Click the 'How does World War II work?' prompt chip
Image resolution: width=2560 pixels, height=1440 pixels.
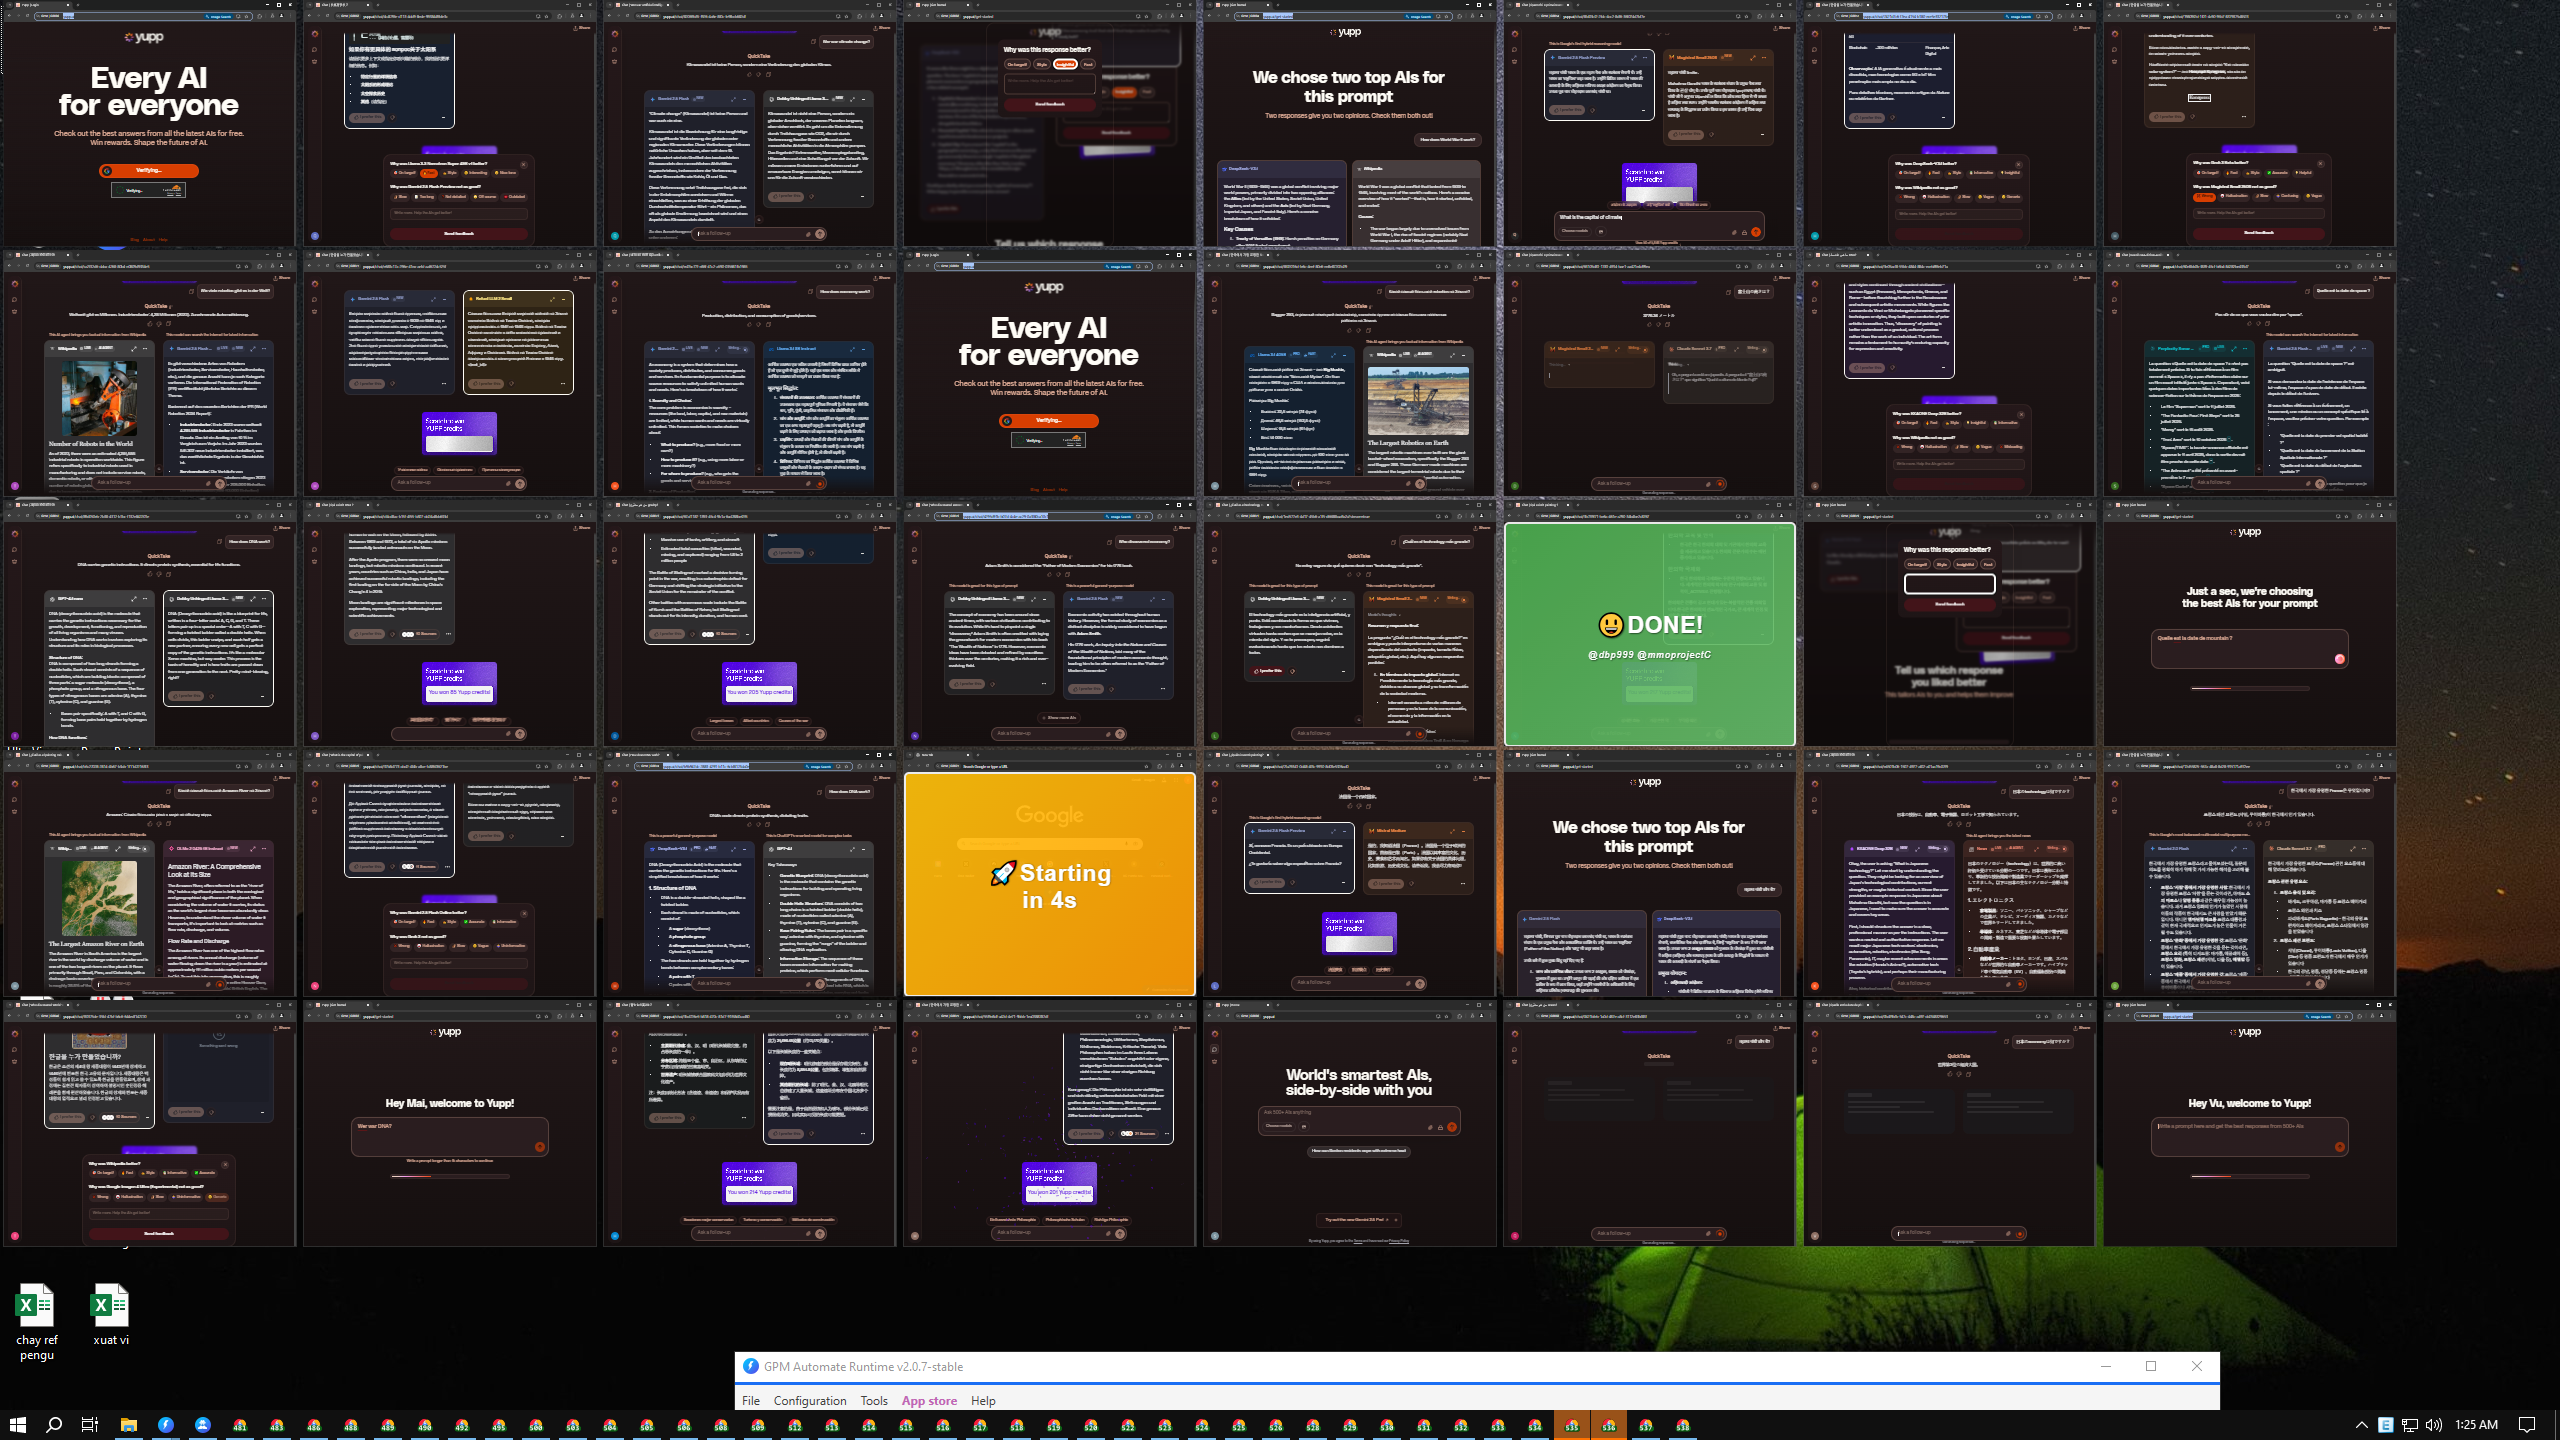coord(1447,139)
